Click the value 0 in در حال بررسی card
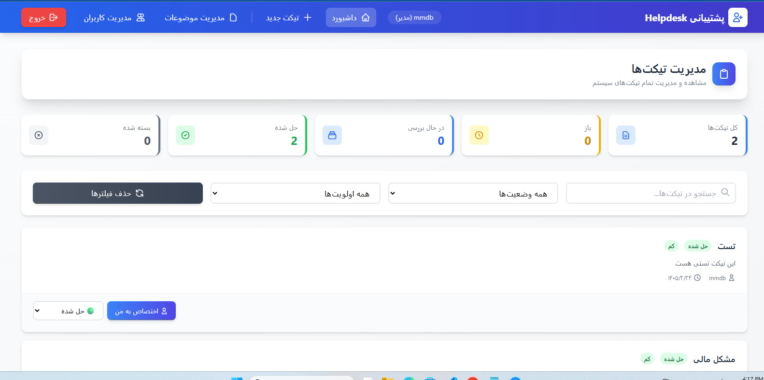Image resolution: width=764 pixels, height=380 pixels. tap(440, 141)
